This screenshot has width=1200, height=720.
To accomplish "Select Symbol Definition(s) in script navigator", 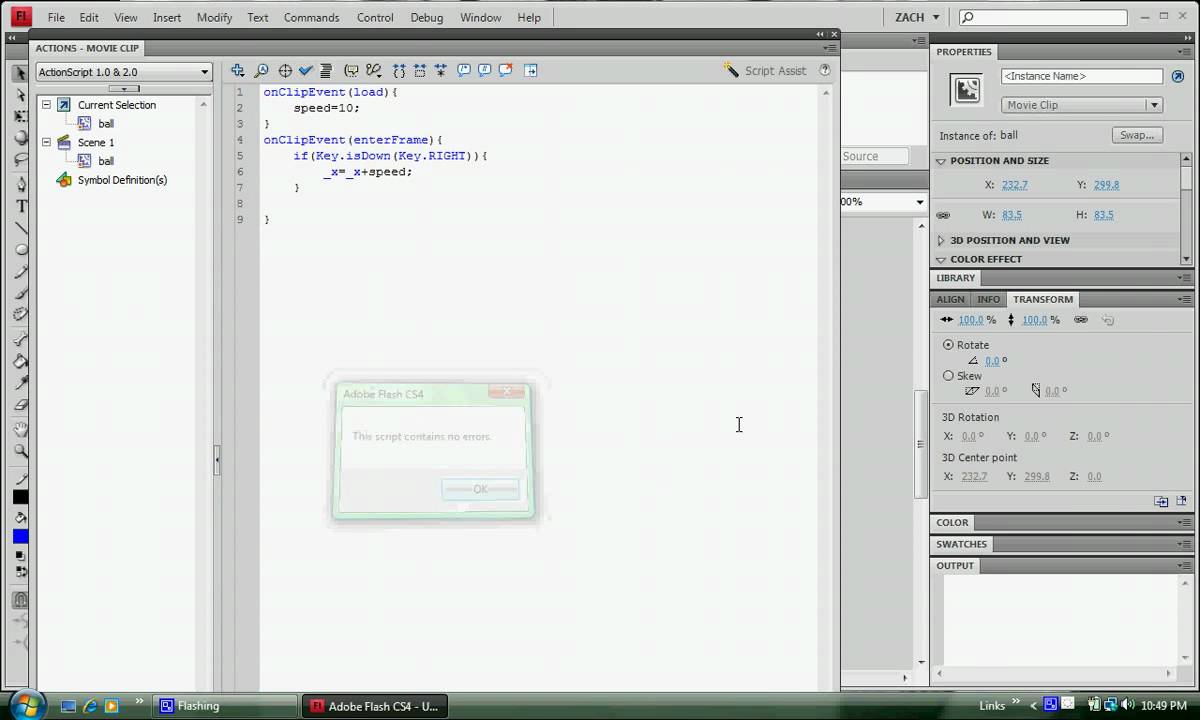I will point(122,180).
